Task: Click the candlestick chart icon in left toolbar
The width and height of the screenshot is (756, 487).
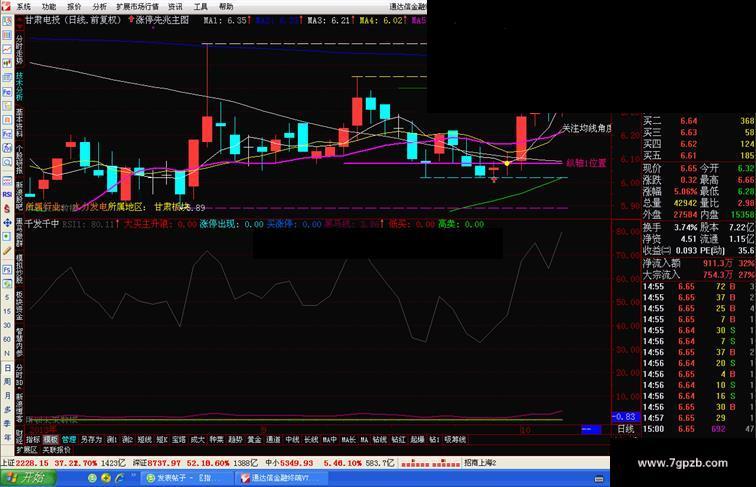Action: click(x=7, y=63)
